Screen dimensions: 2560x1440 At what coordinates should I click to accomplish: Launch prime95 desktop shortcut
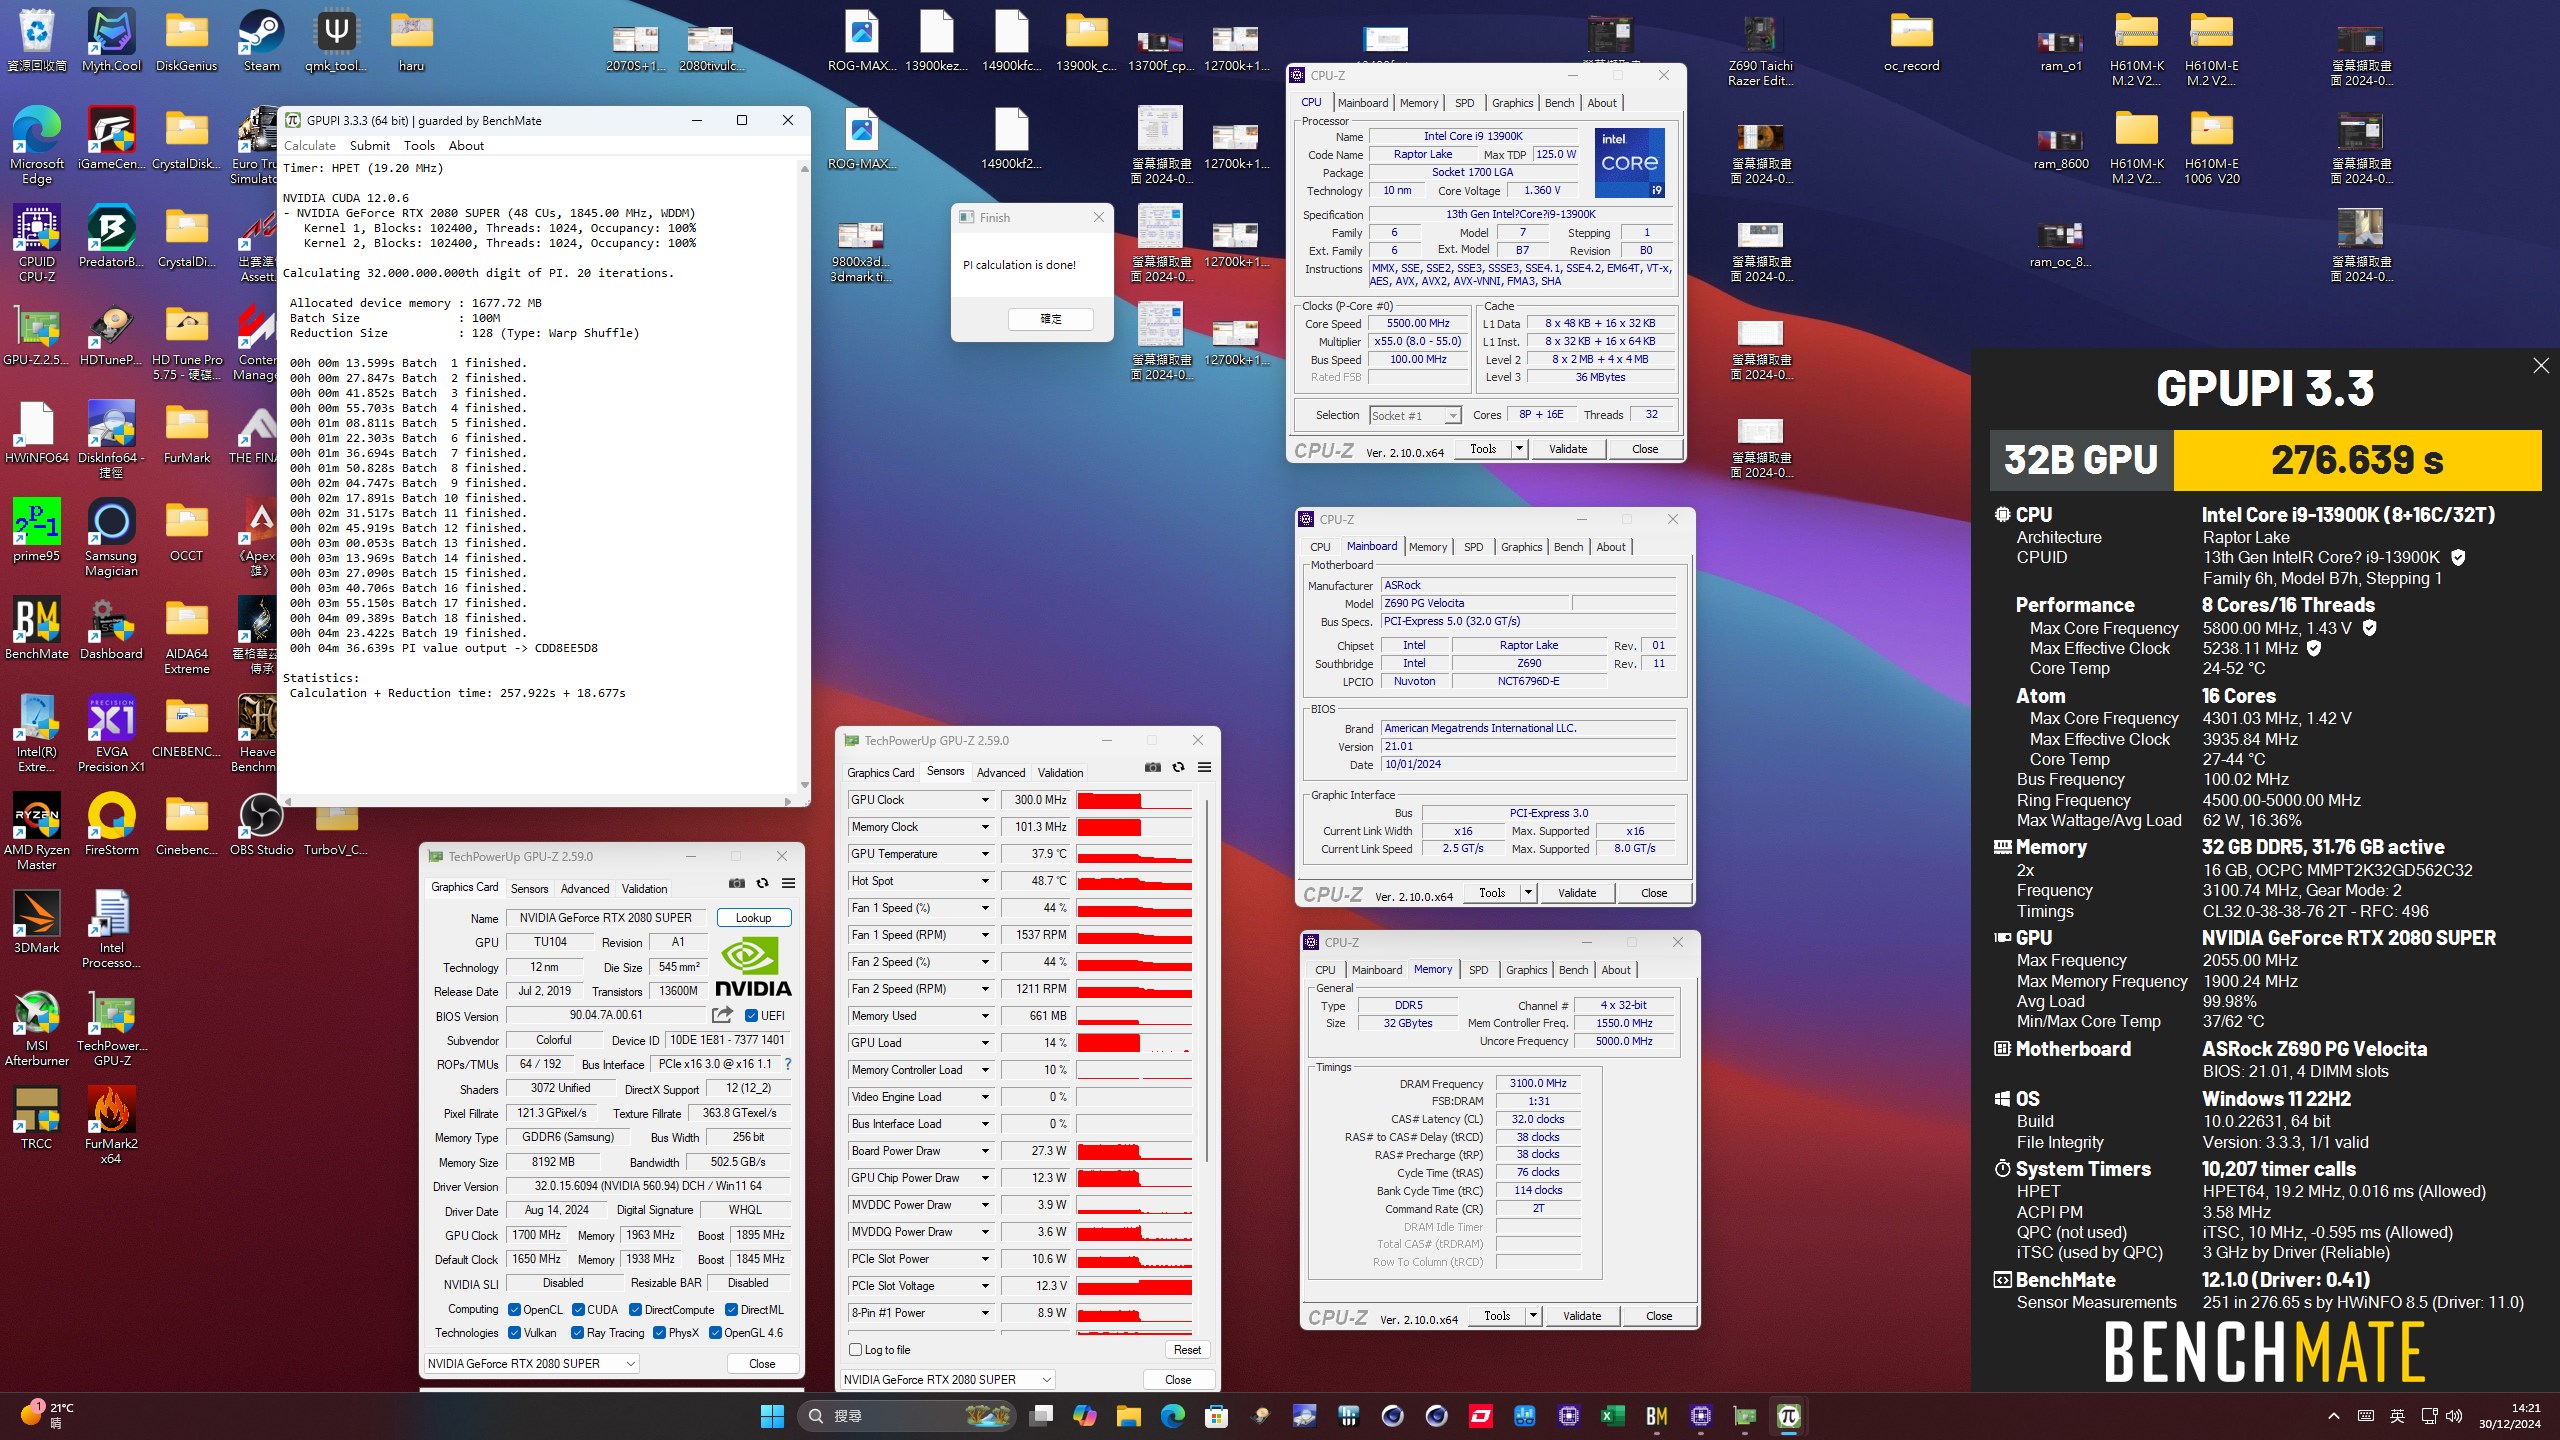tap(37, 531)
